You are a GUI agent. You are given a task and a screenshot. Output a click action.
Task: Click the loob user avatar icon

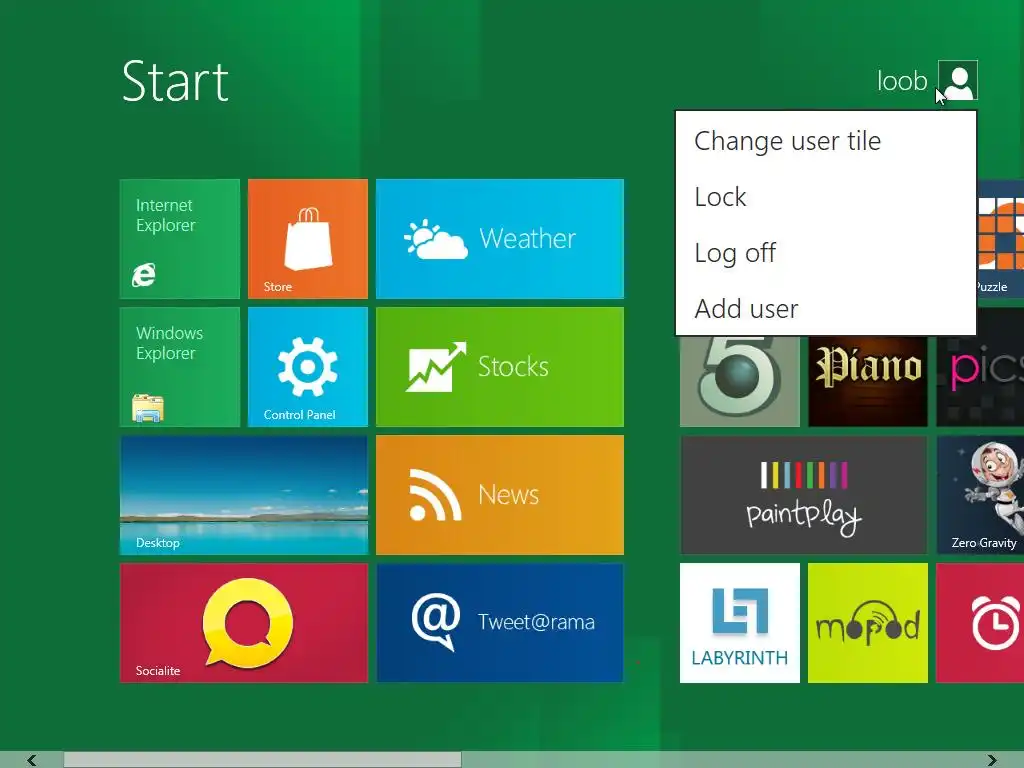958,80
